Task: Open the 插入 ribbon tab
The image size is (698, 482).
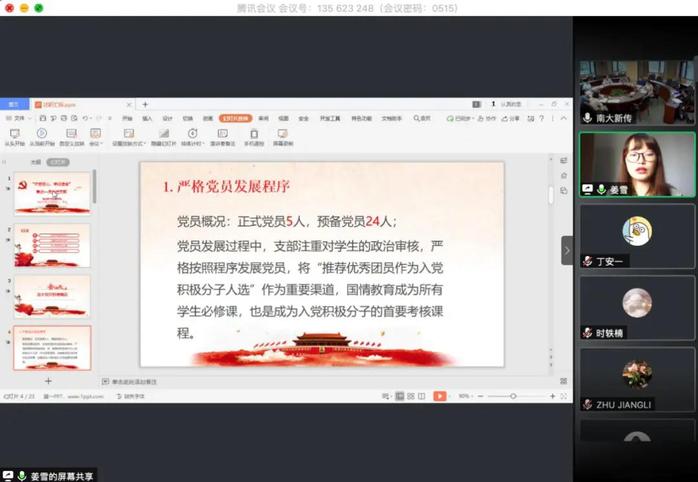Action: [x=147, y=118]
